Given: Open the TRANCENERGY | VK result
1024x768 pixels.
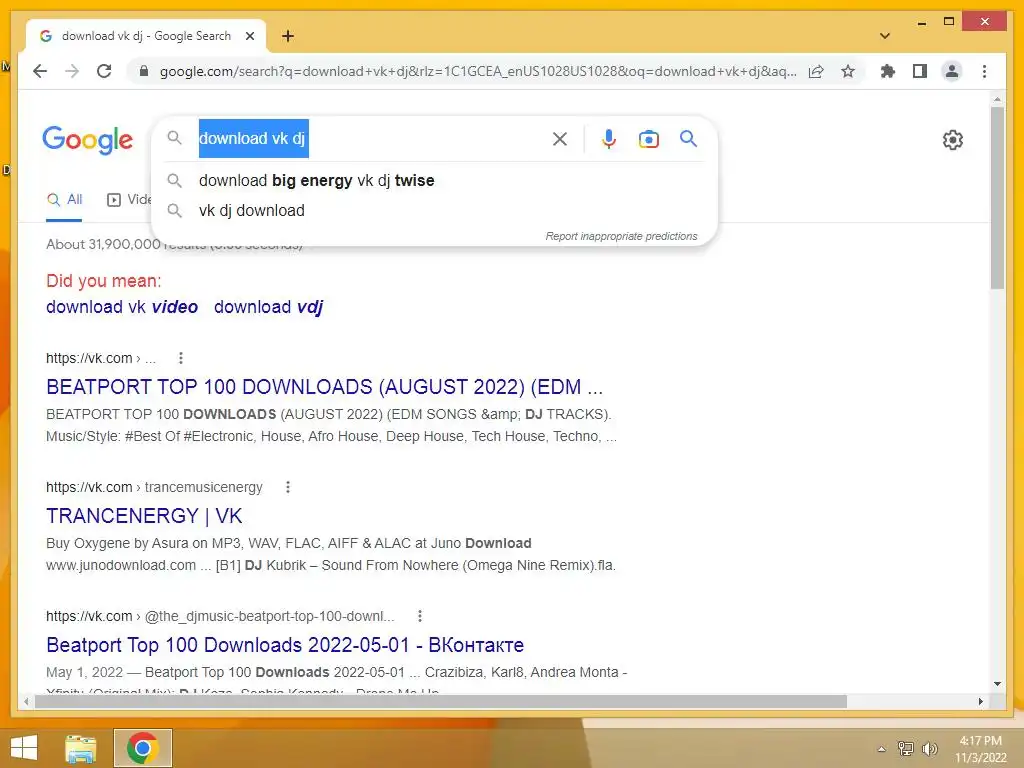Looking at the screenshot, I should (x=144, y=516).
